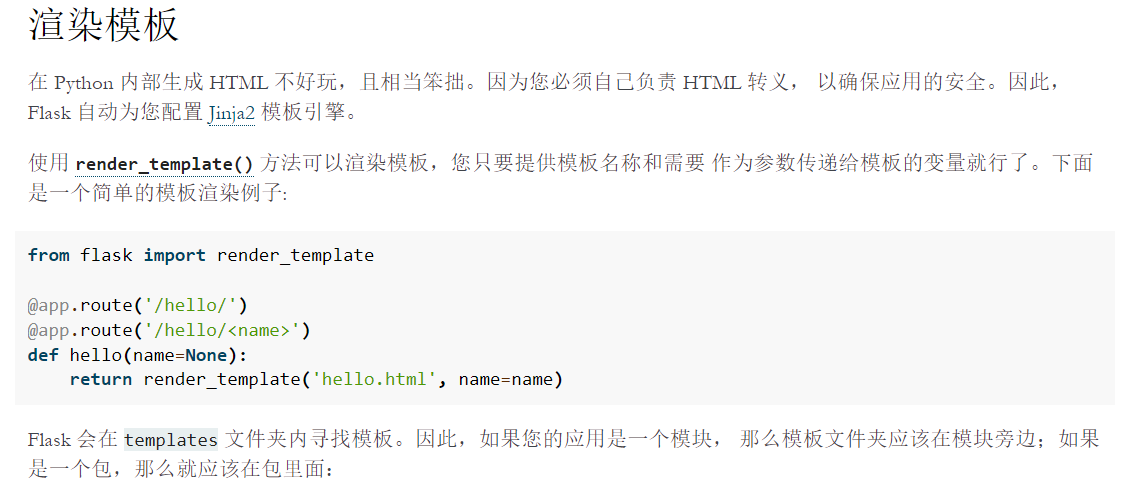Viewport: 1131px width, 490px height.
Task: Click 'Flask' before 自动为您配置
Action: 49,114
